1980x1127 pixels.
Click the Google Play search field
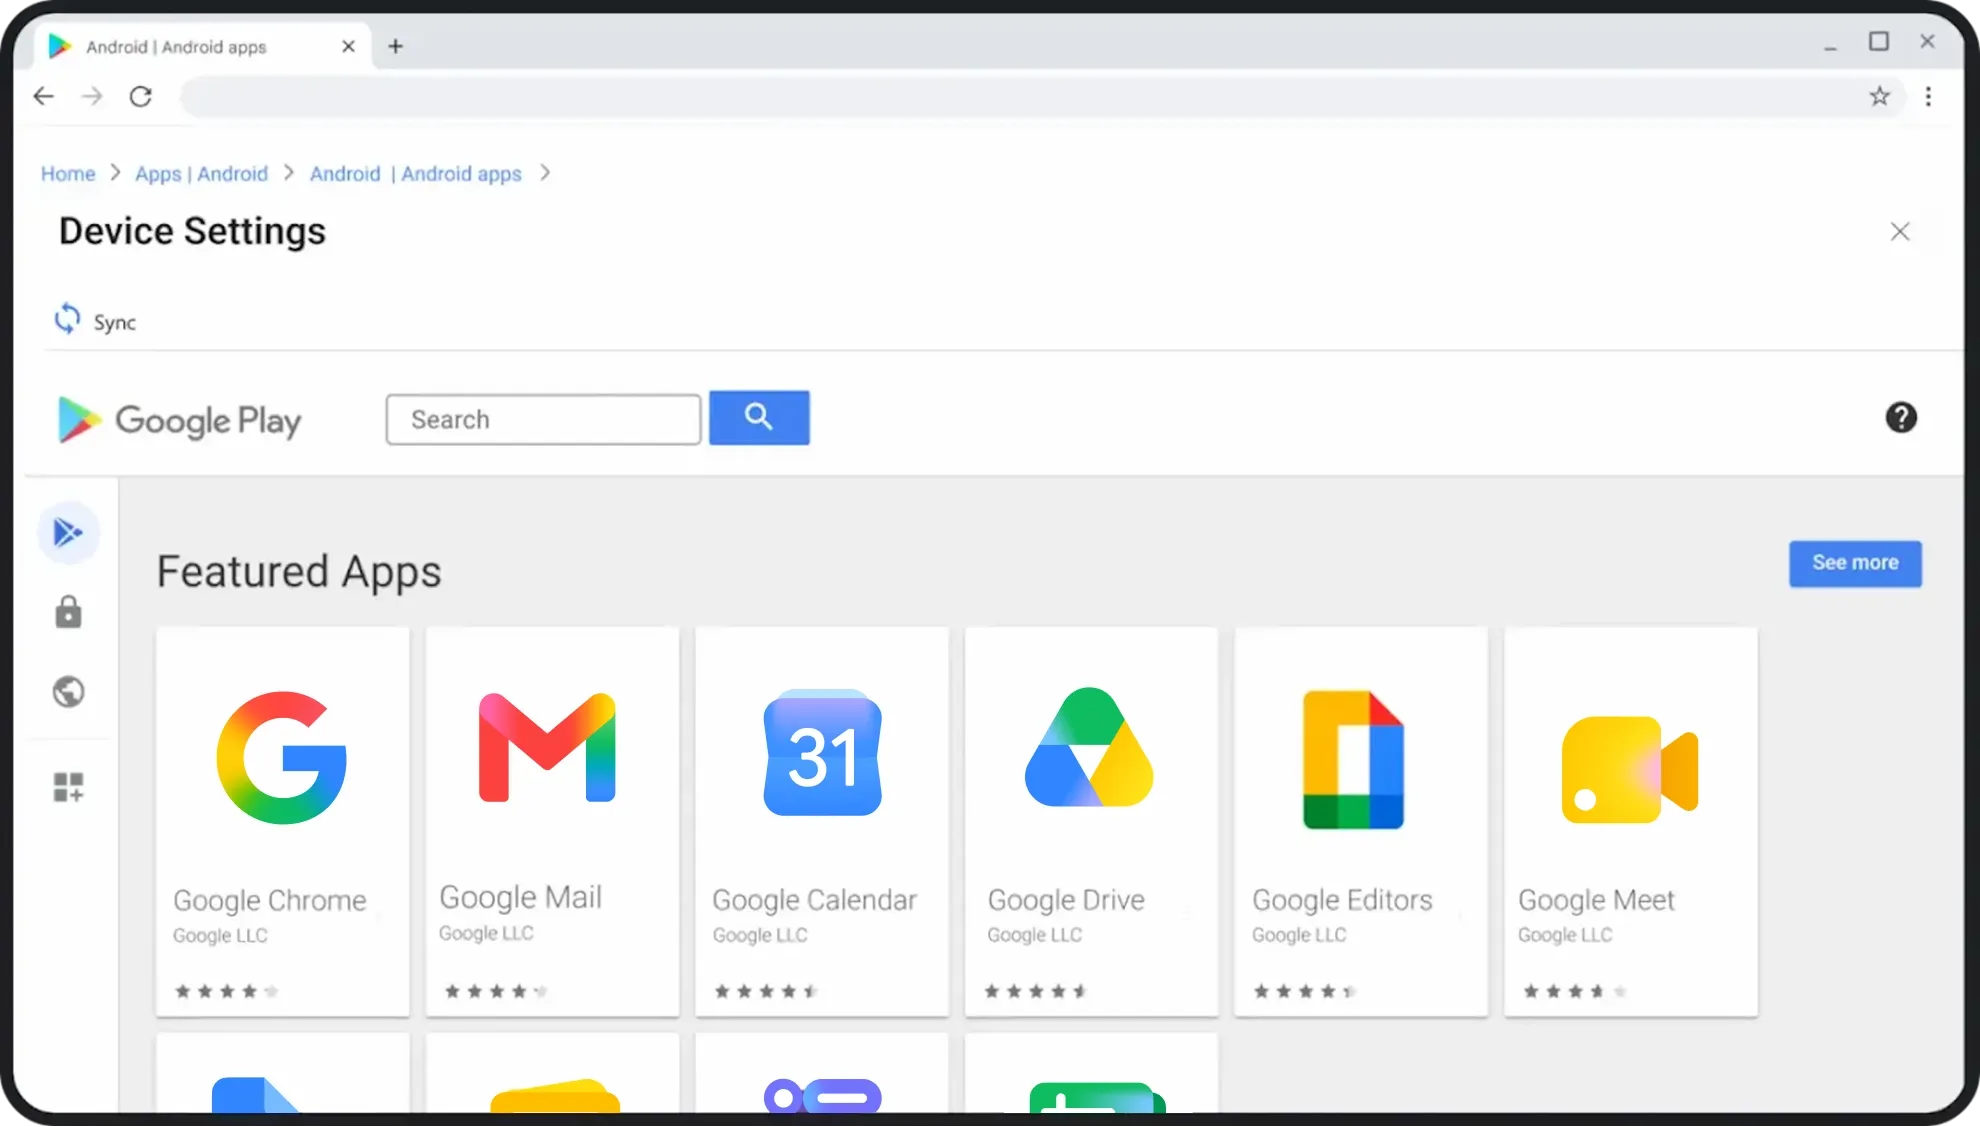click(x=543, y=419)
